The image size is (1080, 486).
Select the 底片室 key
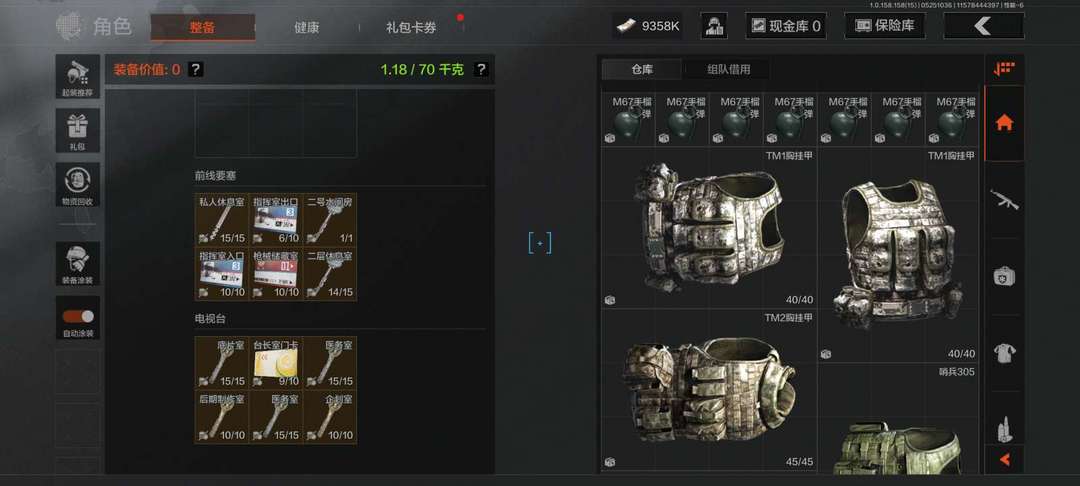pyautogui.click(x=222, y=362)
